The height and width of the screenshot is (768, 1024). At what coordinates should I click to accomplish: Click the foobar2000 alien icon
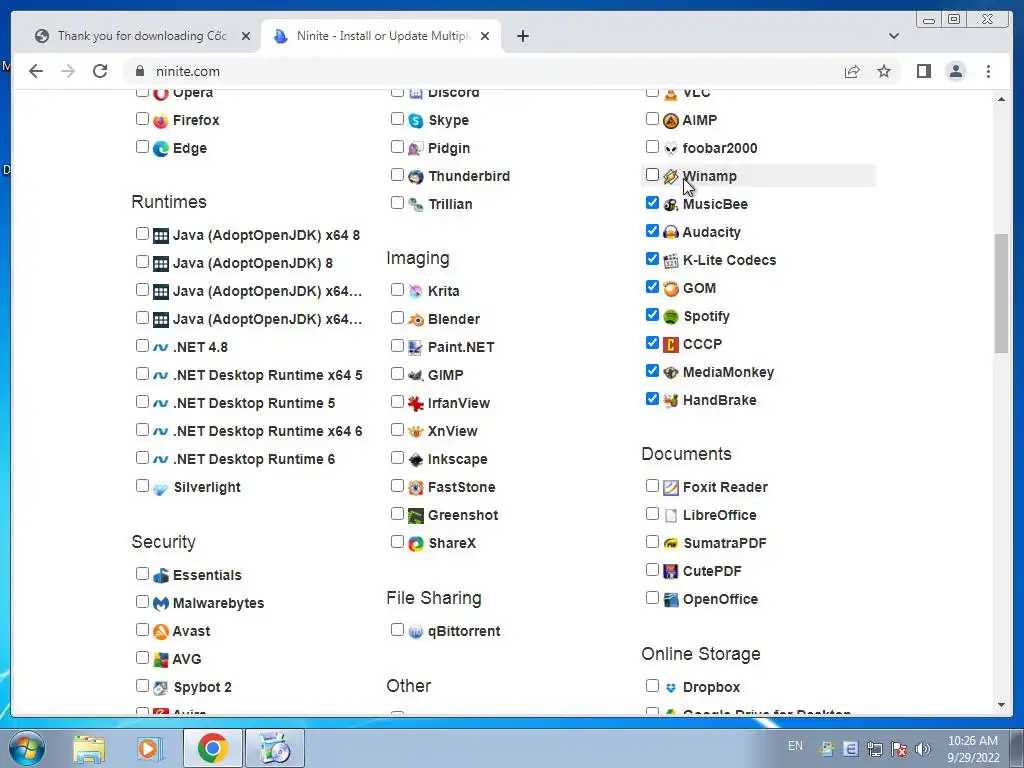click(671, 149)
